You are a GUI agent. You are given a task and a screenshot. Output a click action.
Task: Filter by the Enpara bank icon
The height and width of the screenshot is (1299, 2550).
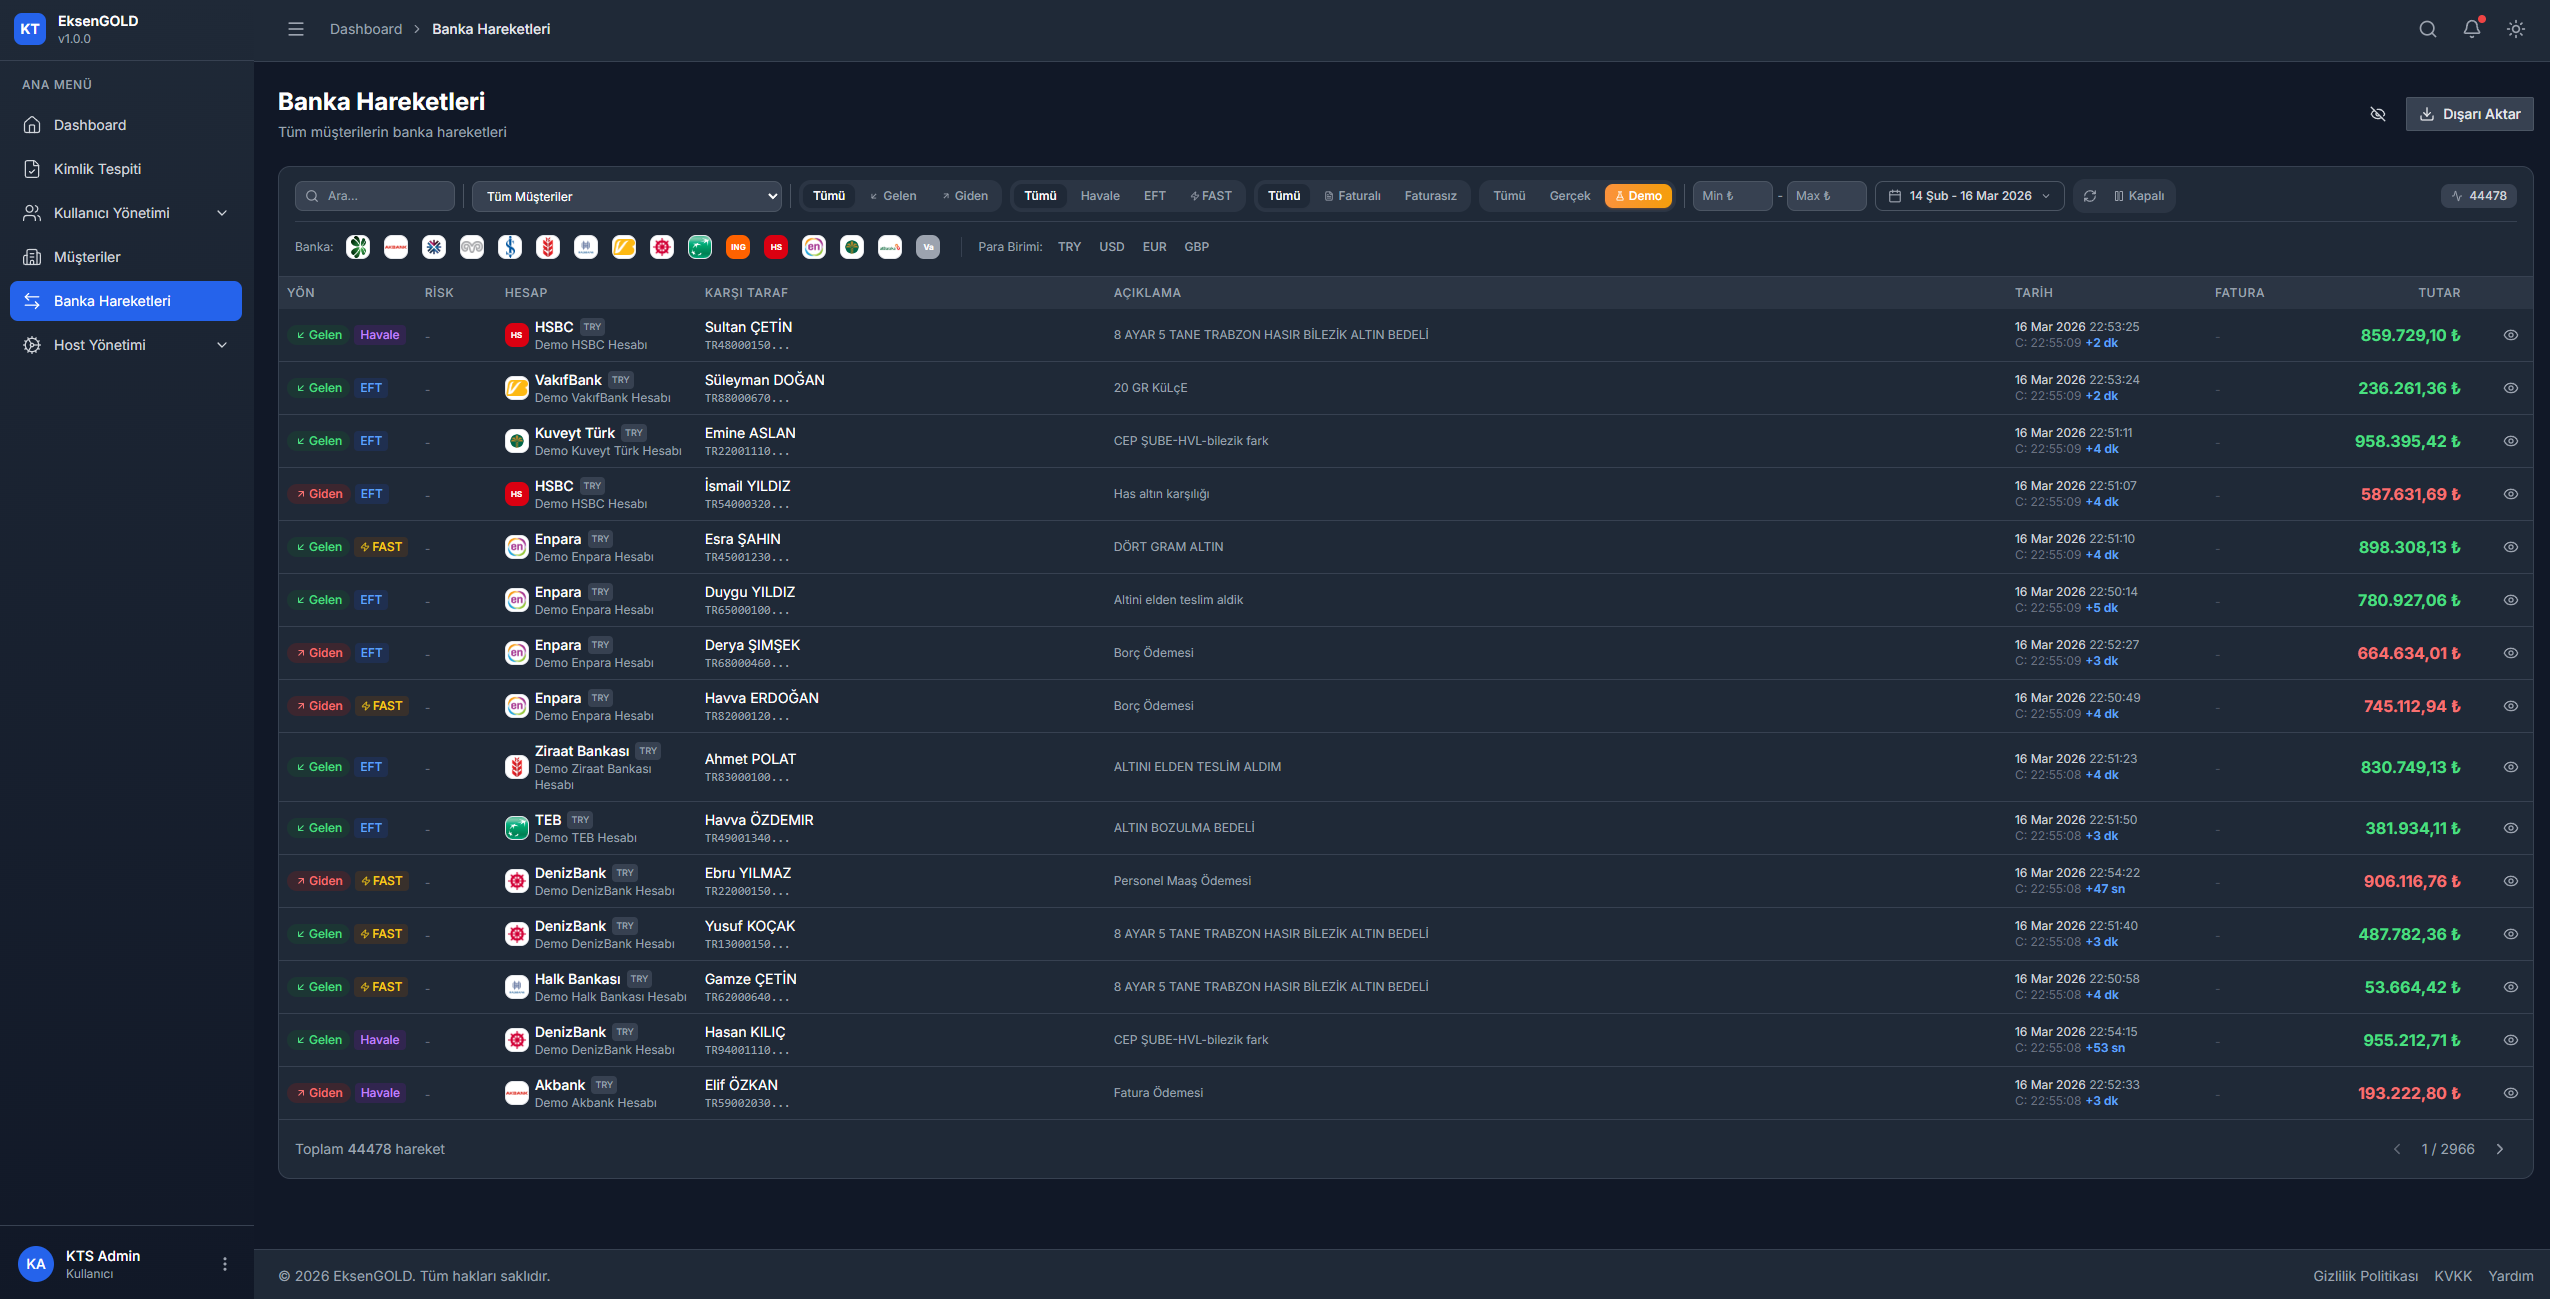814,247
